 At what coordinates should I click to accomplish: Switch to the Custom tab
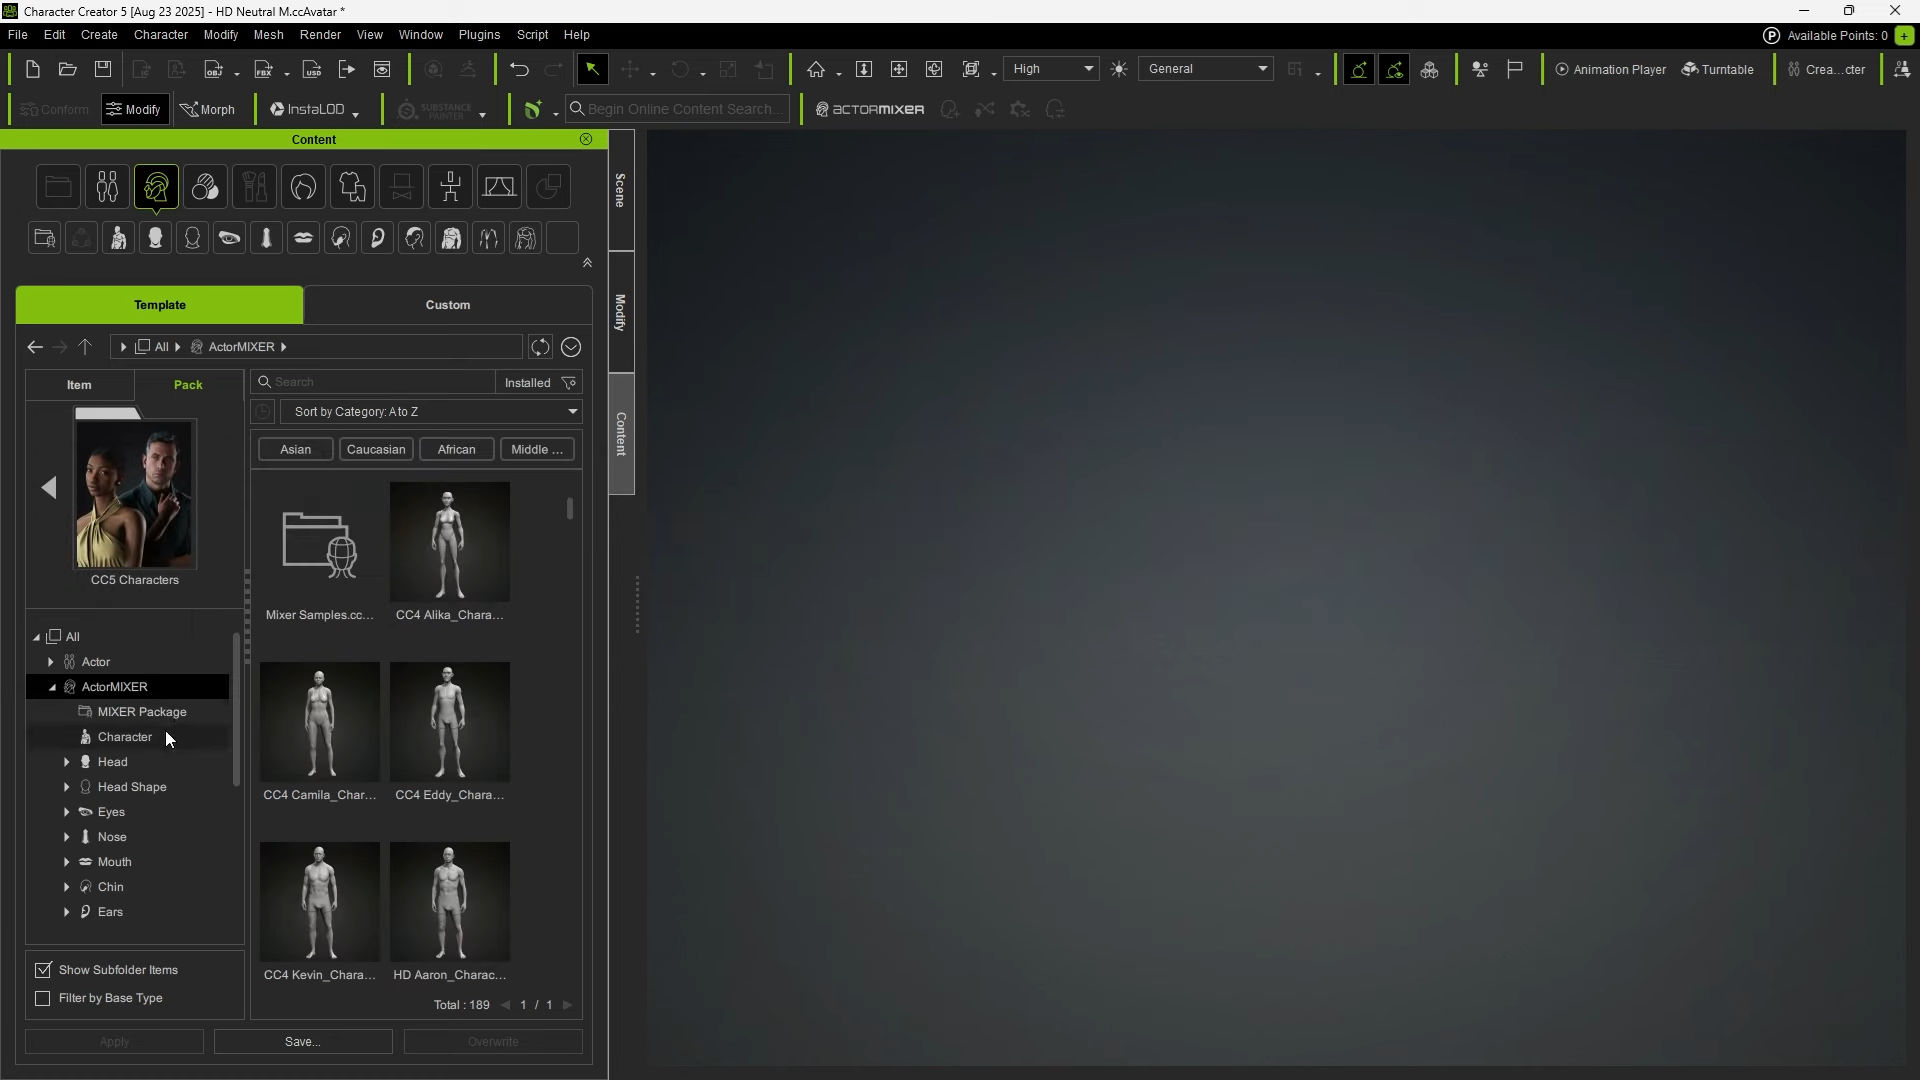pos(447,305)
